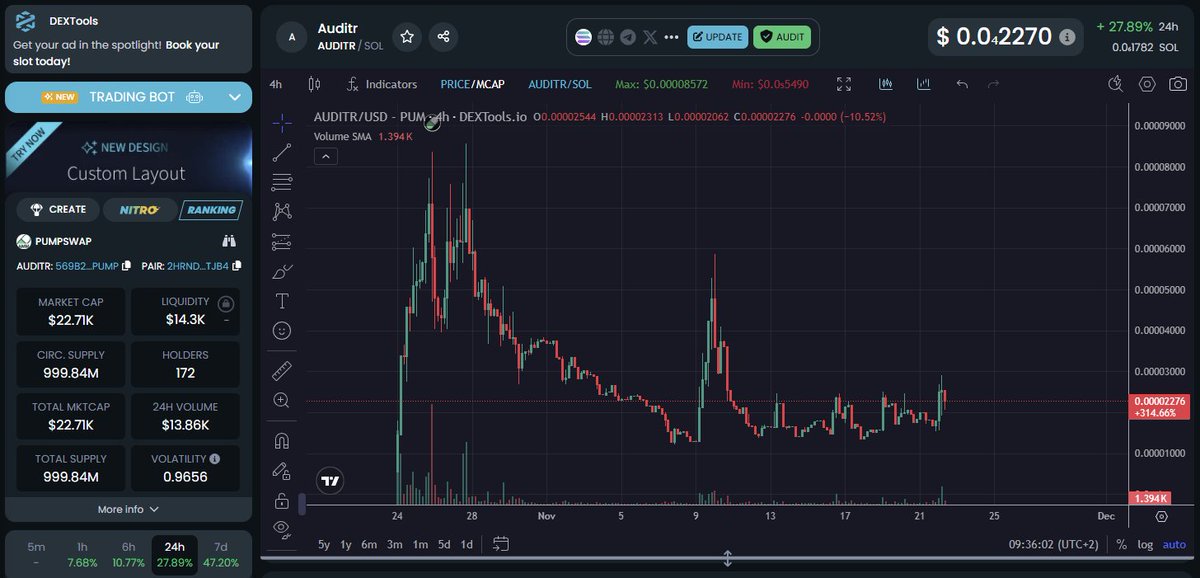Screen dimensions: 1200x578
Task: Collapse the Volume SMA indicator row
Action: (x=325, y=156)
